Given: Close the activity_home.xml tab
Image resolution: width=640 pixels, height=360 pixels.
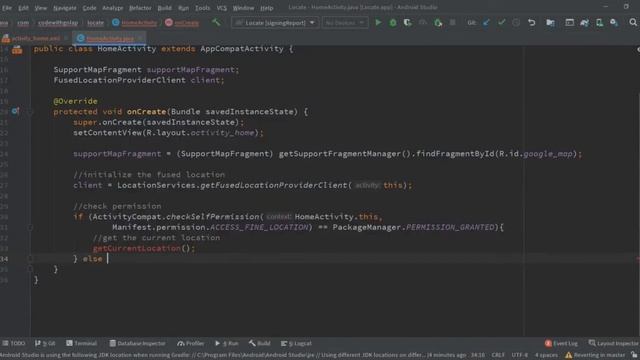Looking at the screenshot, I should tap(66, 38).
